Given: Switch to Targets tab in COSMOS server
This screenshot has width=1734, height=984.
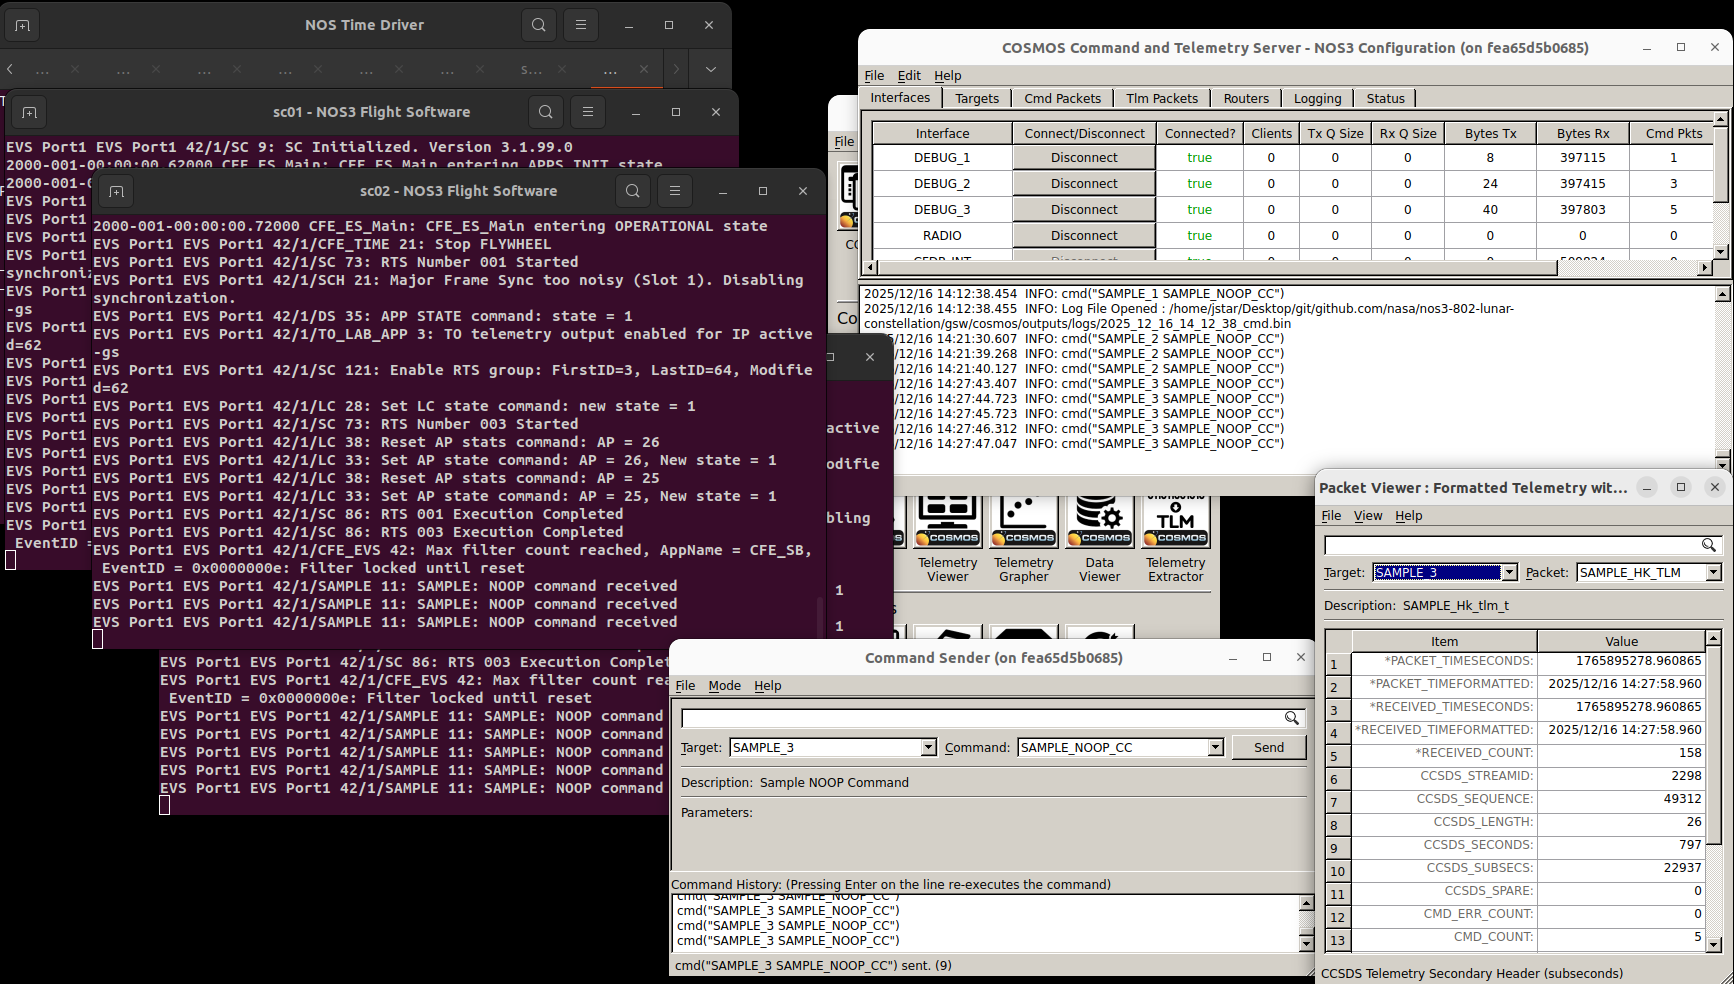Looking at the screenshot, I should [x=977, y=98].
